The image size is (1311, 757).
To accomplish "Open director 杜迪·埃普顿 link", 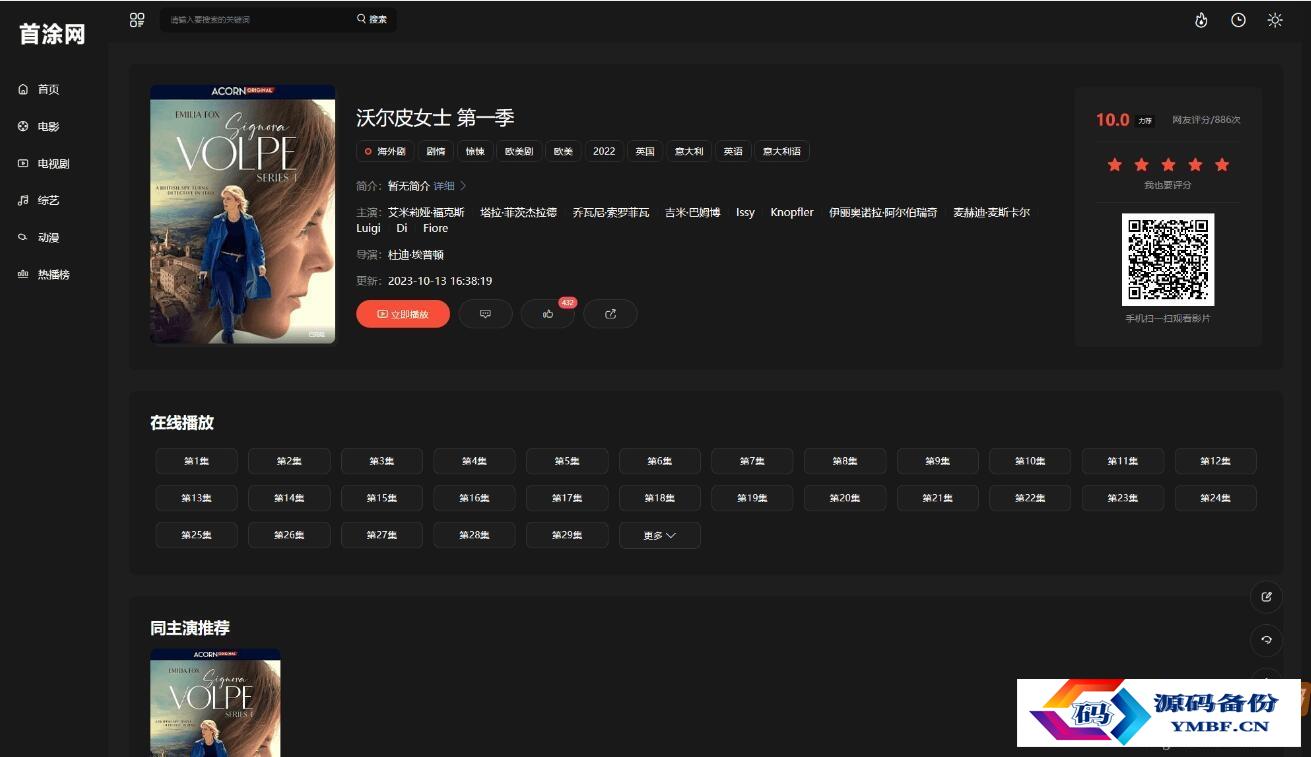I will point(416,255).
